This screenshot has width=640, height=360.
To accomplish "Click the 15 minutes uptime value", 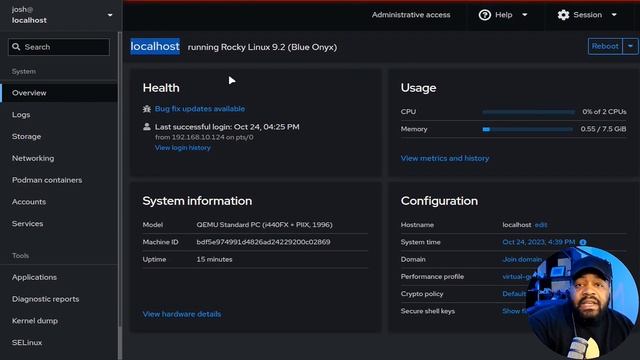I will tap(214, 259).
